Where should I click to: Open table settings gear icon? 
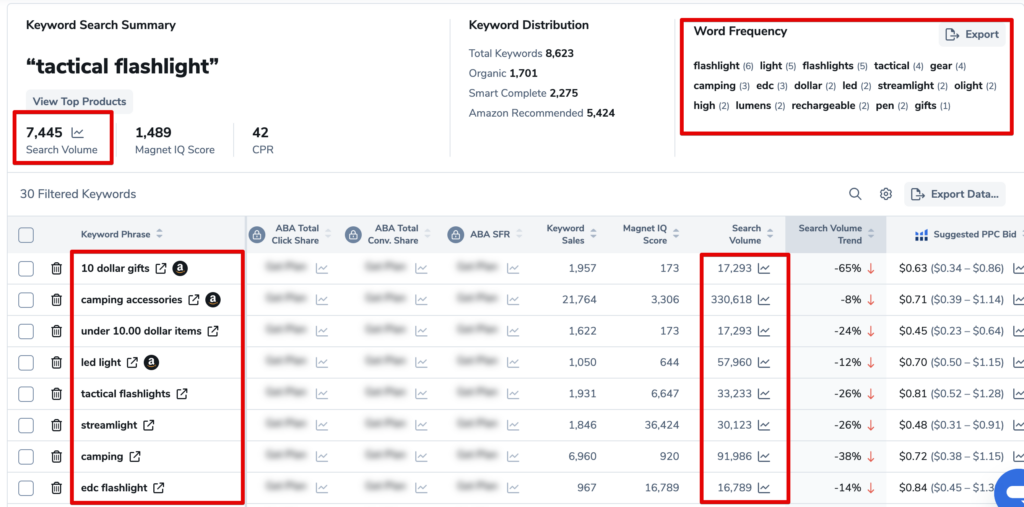click(886, 194)
